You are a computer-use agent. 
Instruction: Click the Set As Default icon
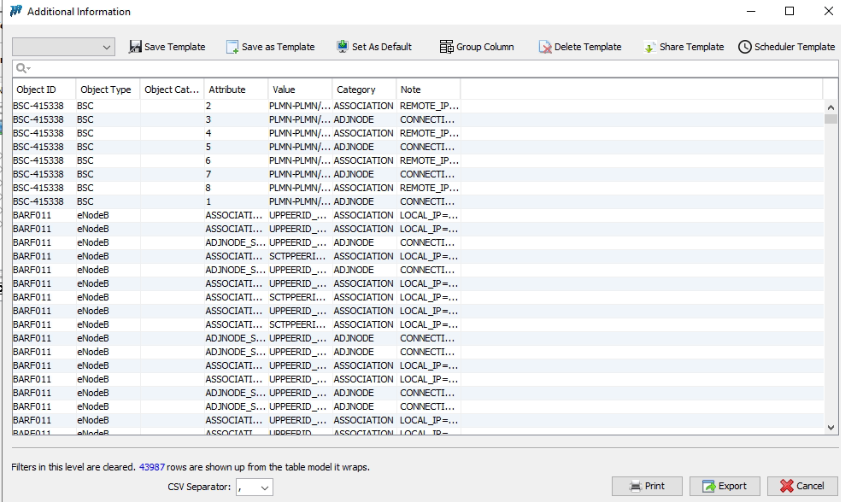coord(343,47)
